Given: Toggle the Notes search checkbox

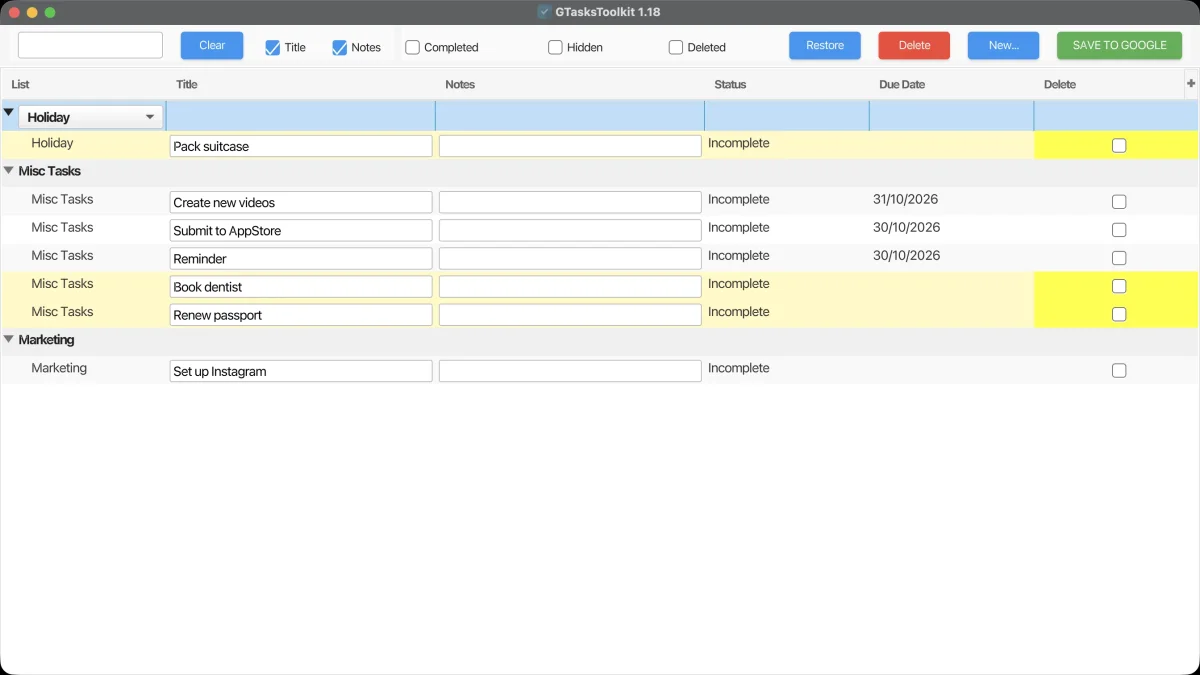Looking at the screenshot, I should click(x=339, y=47).
